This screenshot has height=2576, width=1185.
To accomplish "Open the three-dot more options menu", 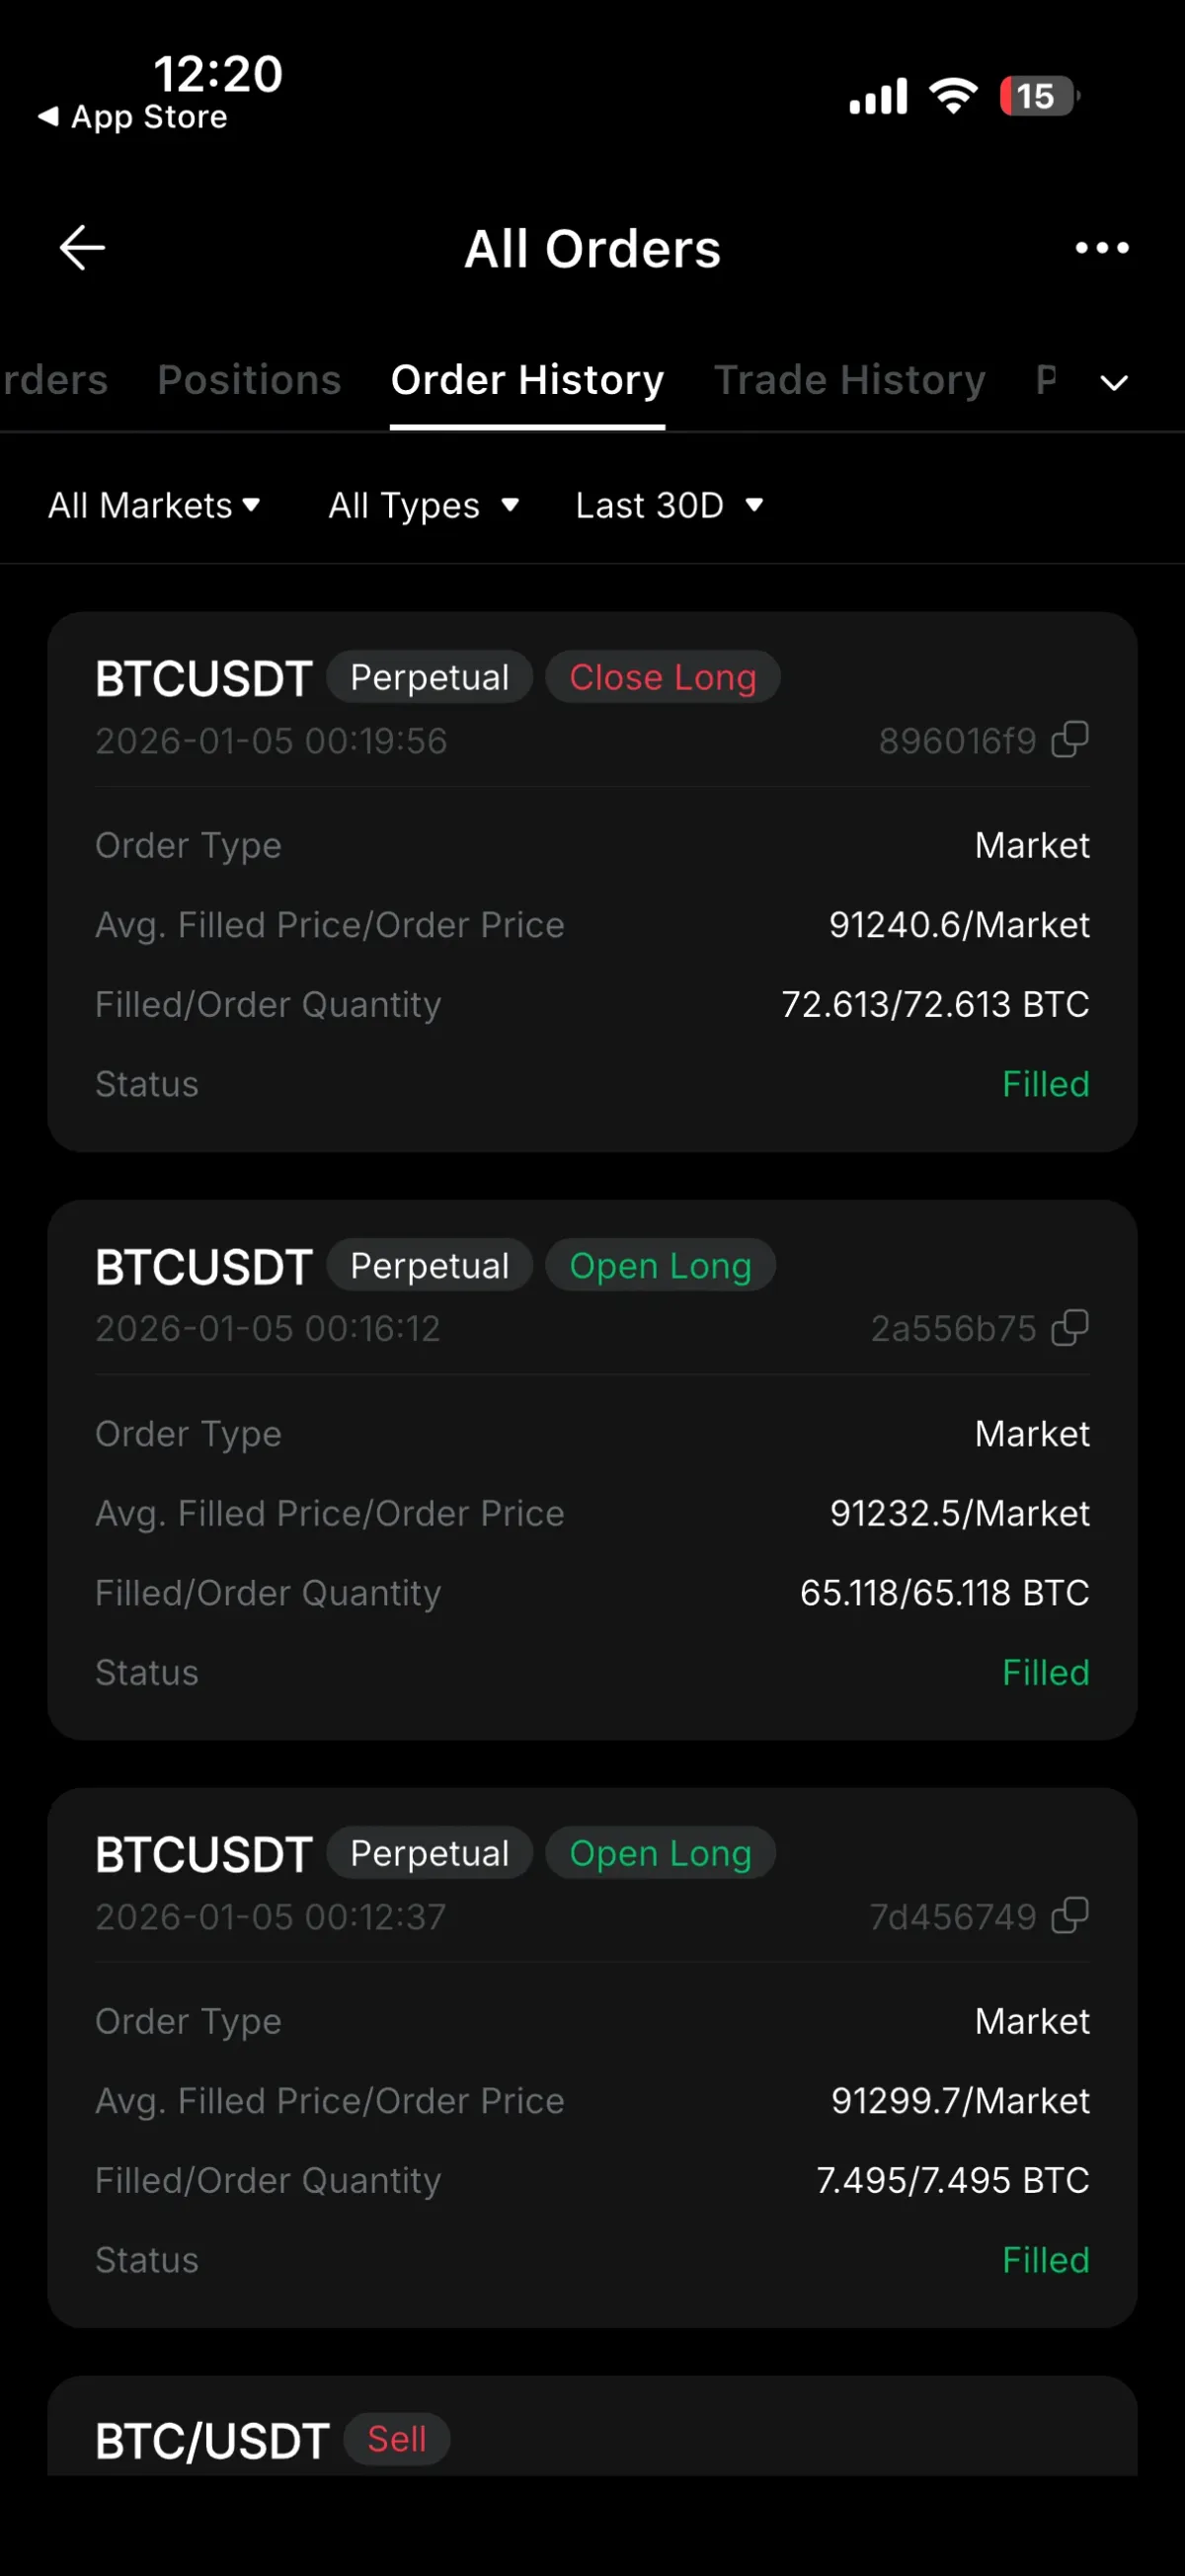I will [x=1101, y=248].
